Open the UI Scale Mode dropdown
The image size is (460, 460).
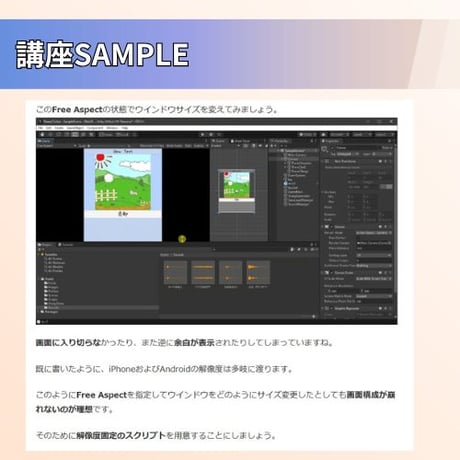[x=374, y=278]
